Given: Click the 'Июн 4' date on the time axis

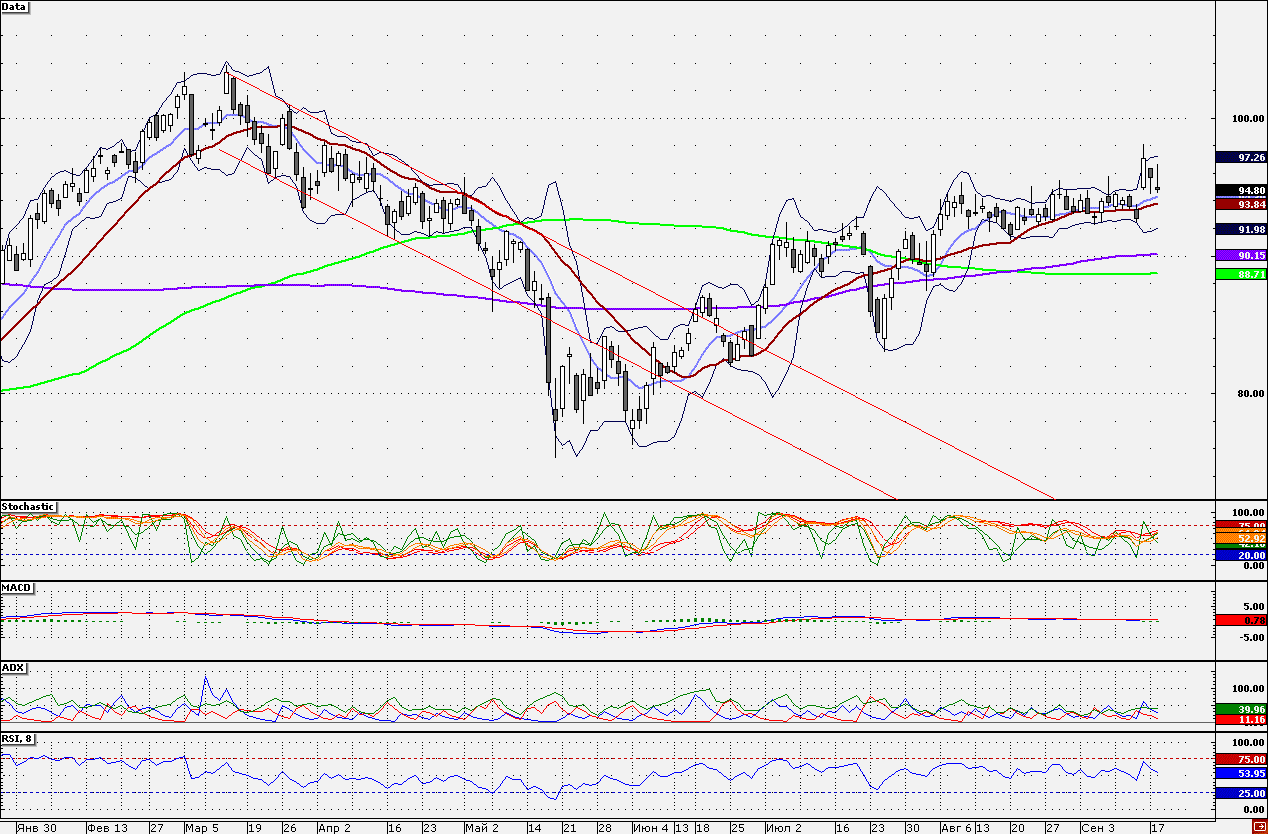Looking at the screenshot, I should tap(651, 828).
